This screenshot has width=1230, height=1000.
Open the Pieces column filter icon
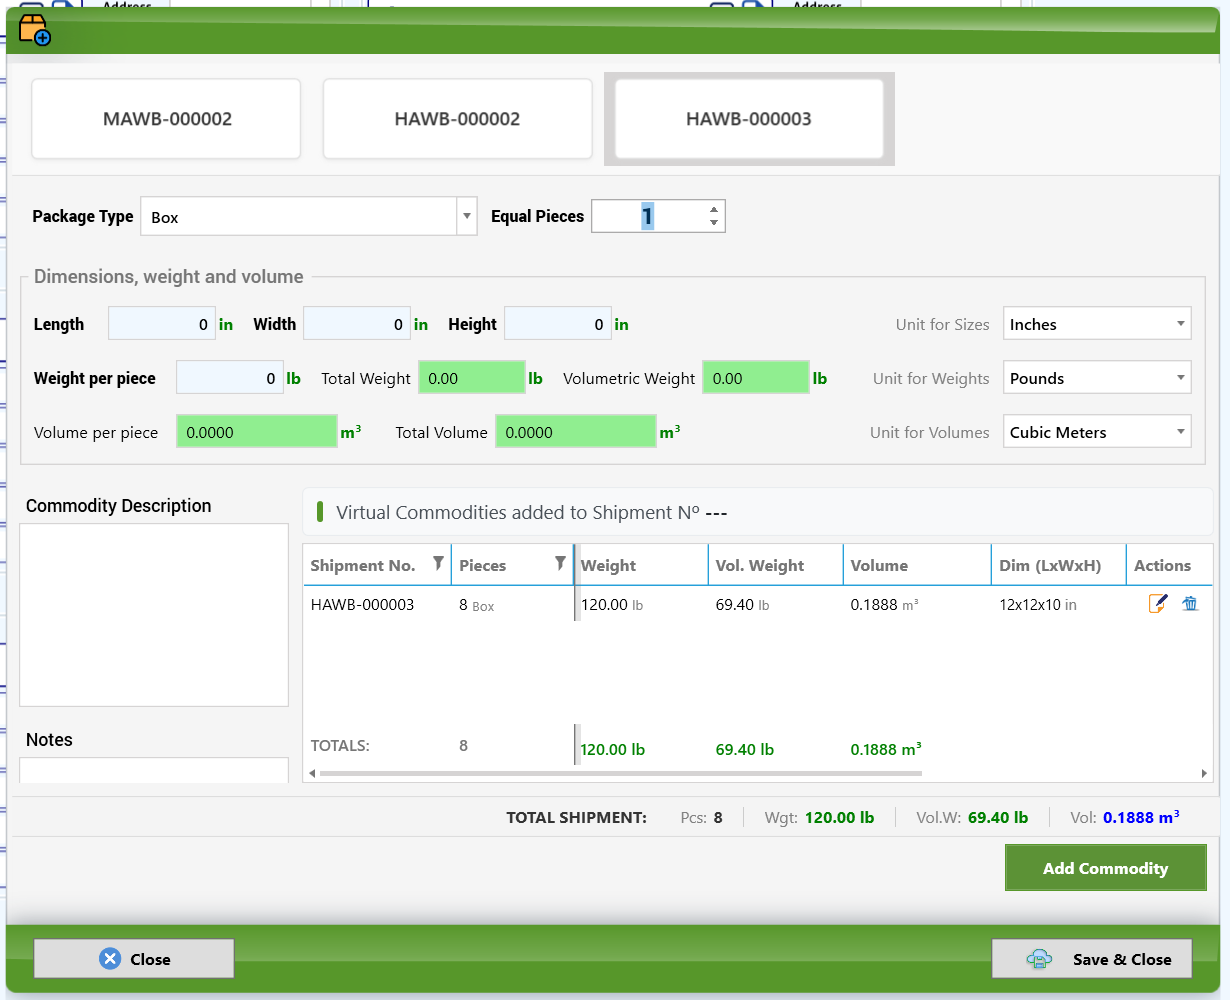pos(560,564)
